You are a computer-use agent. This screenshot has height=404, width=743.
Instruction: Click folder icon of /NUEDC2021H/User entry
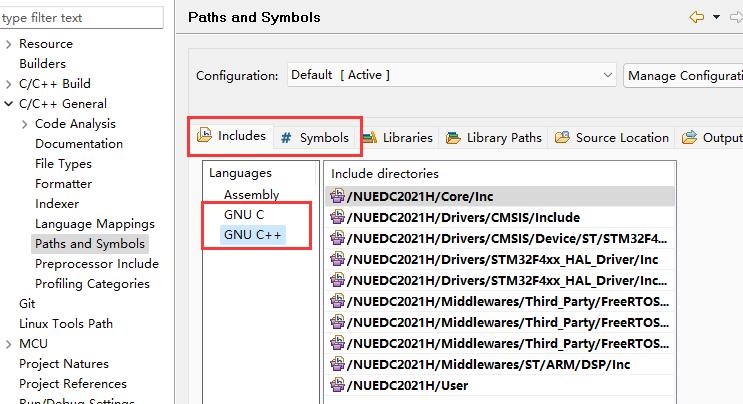point(337,385)
